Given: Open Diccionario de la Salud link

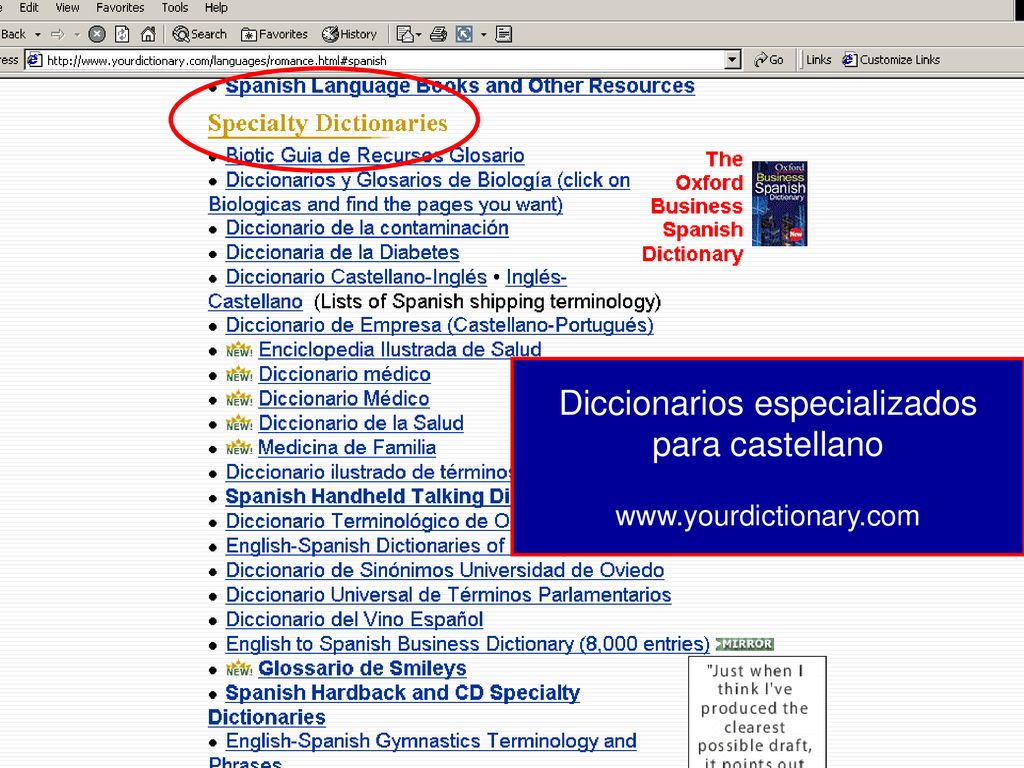Looking at the screenshot, I should tap(361, 423).
